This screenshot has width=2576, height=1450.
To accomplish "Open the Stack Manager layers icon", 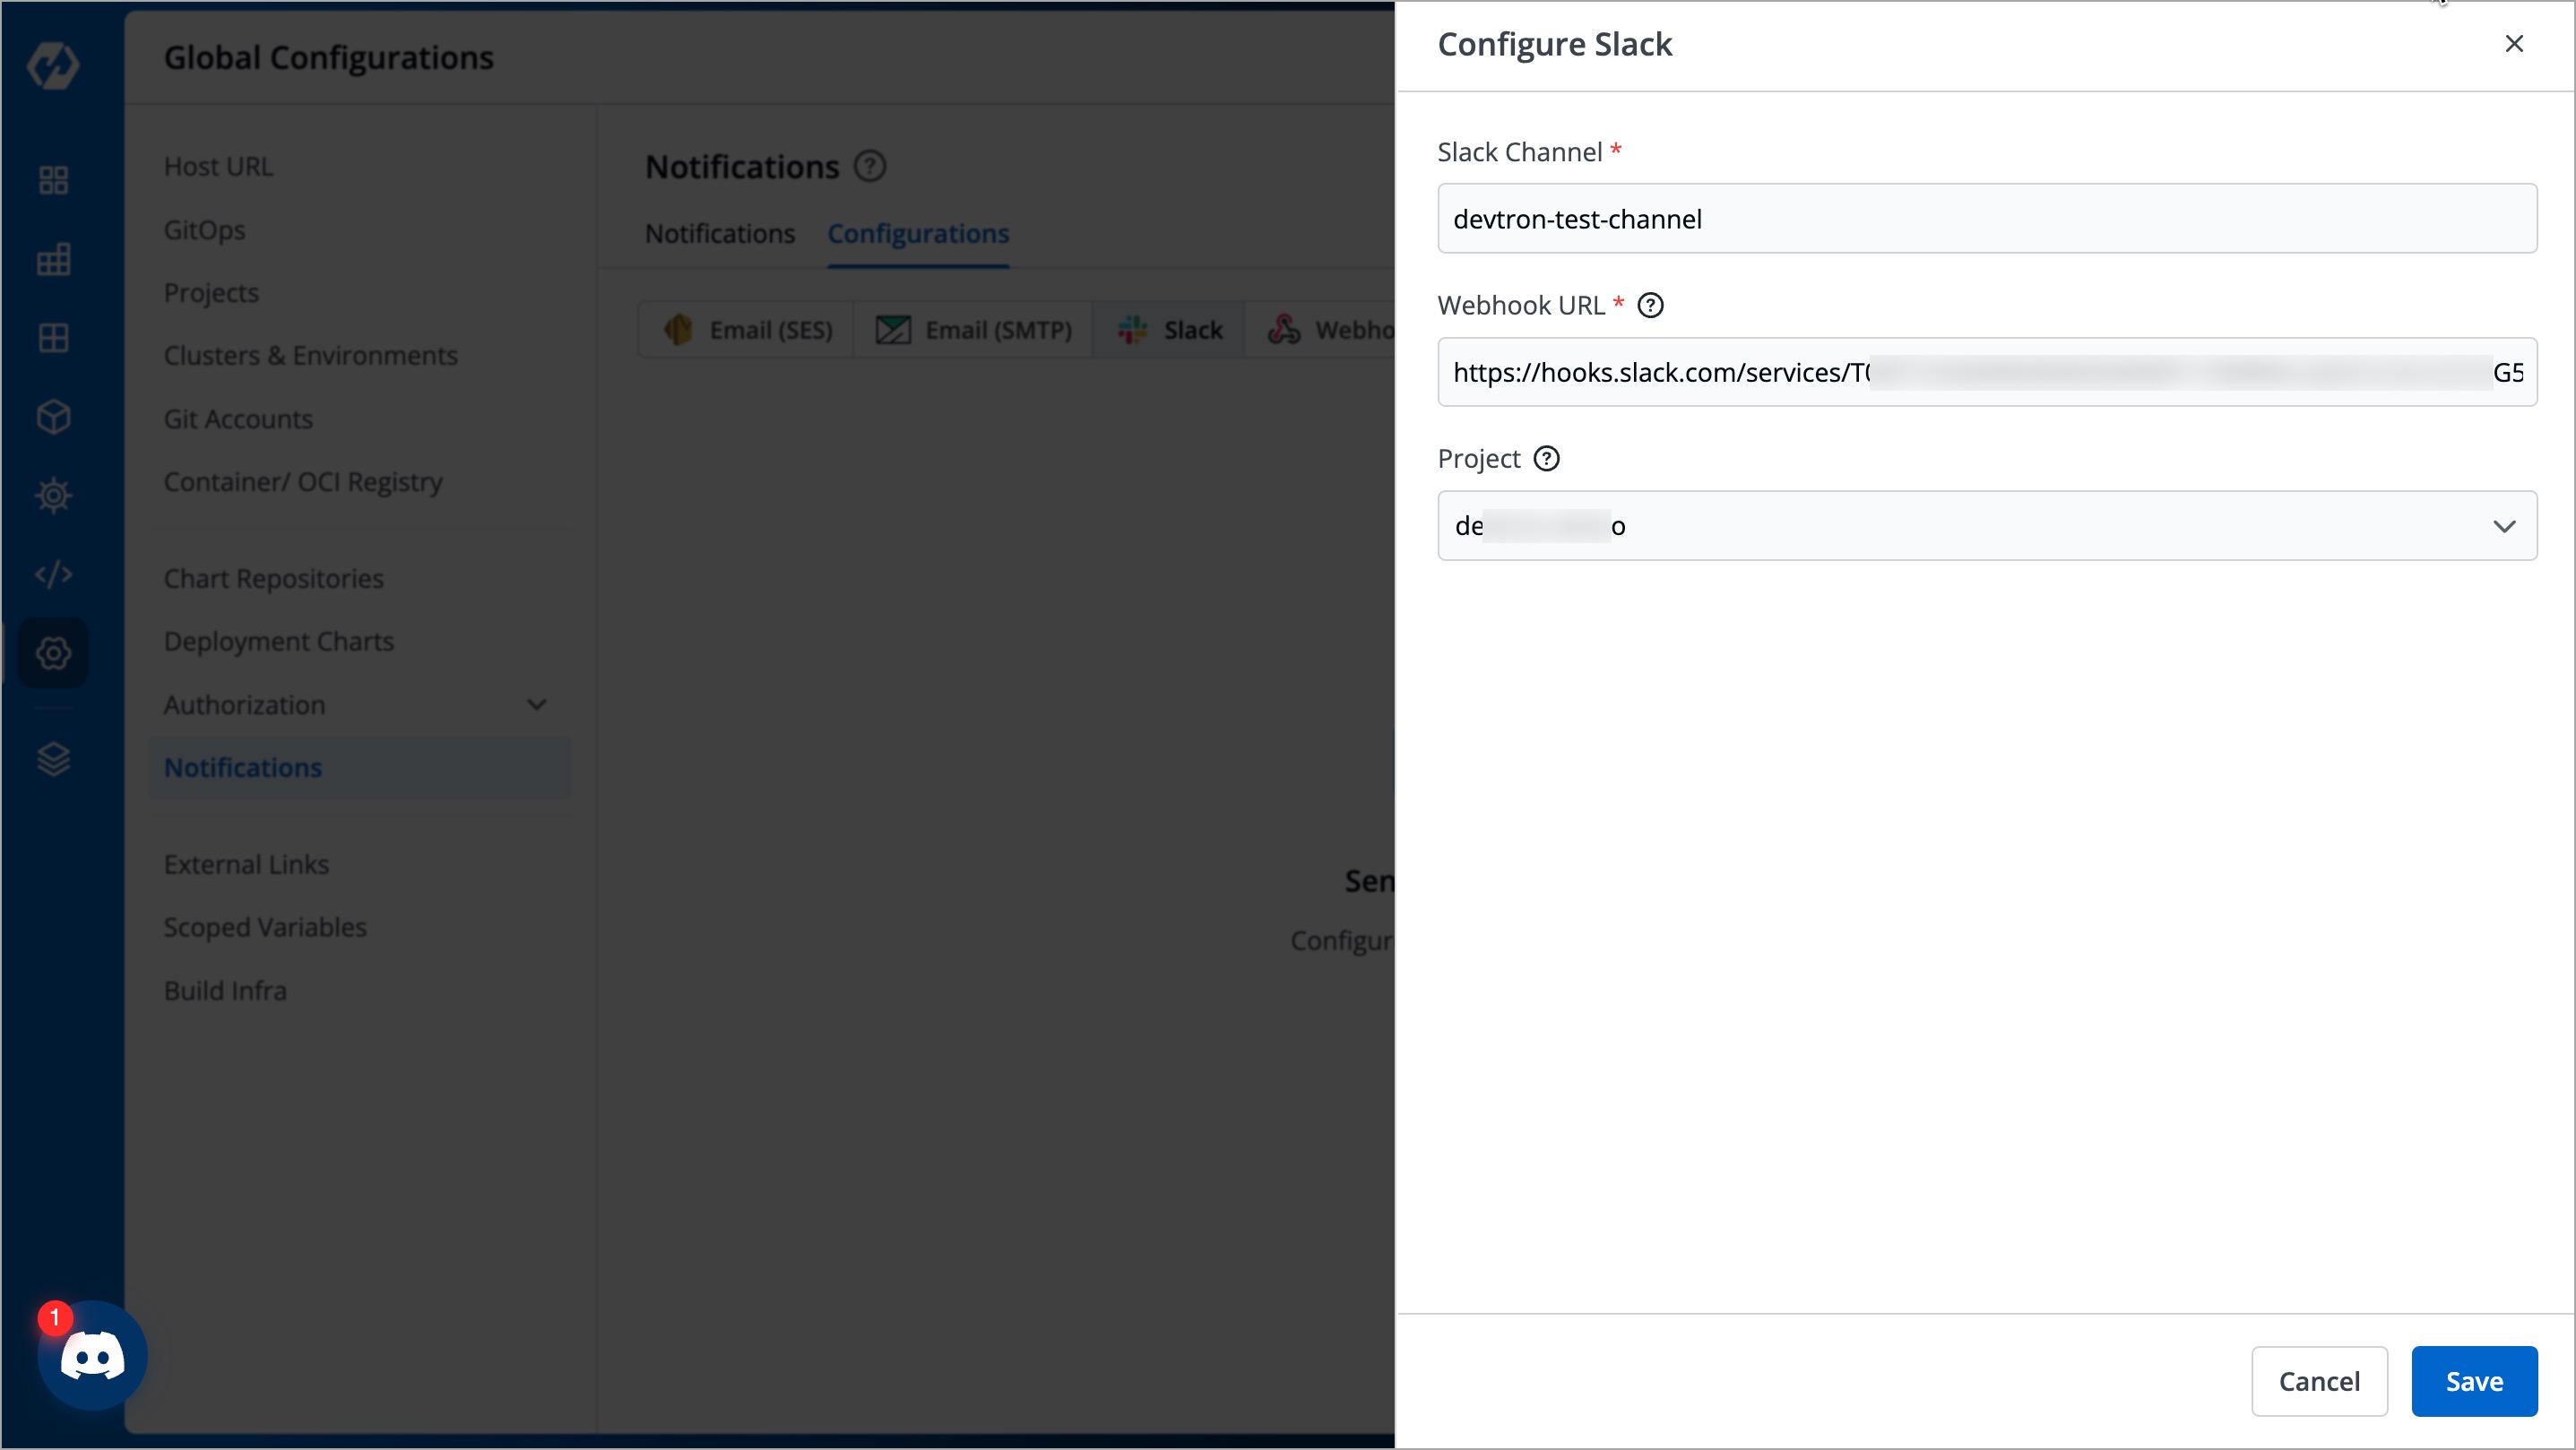I will point(52,758).
